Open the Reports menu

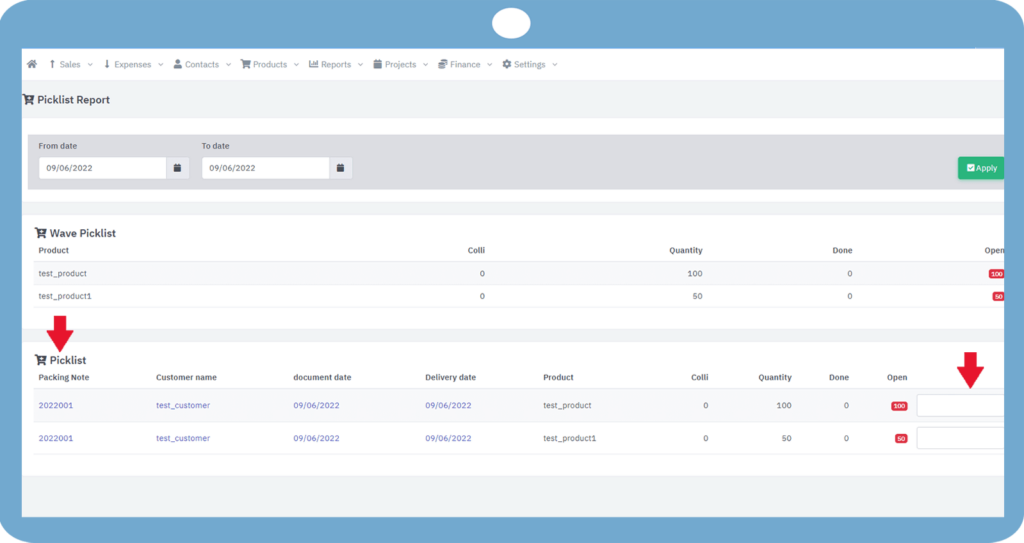(x=336, y=64)
